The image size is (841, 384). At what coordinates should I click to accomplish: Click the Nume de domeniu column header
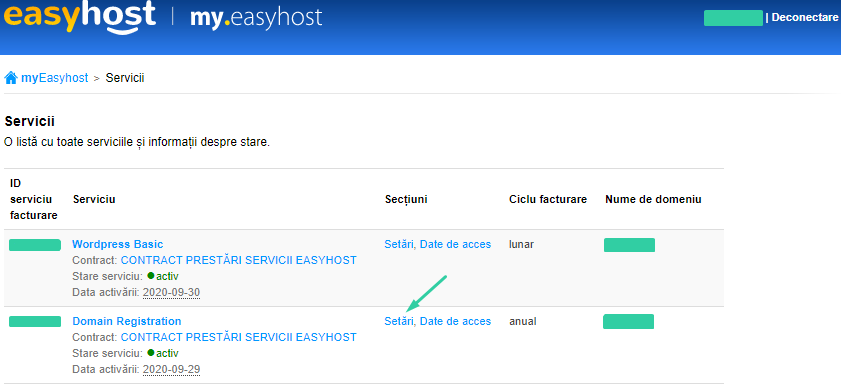tap(653, 200)
